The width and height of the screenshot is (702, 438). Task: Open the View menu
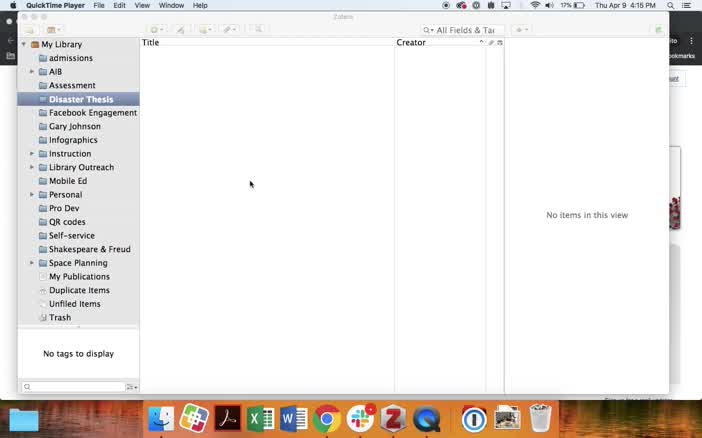(x=142, y=5)
